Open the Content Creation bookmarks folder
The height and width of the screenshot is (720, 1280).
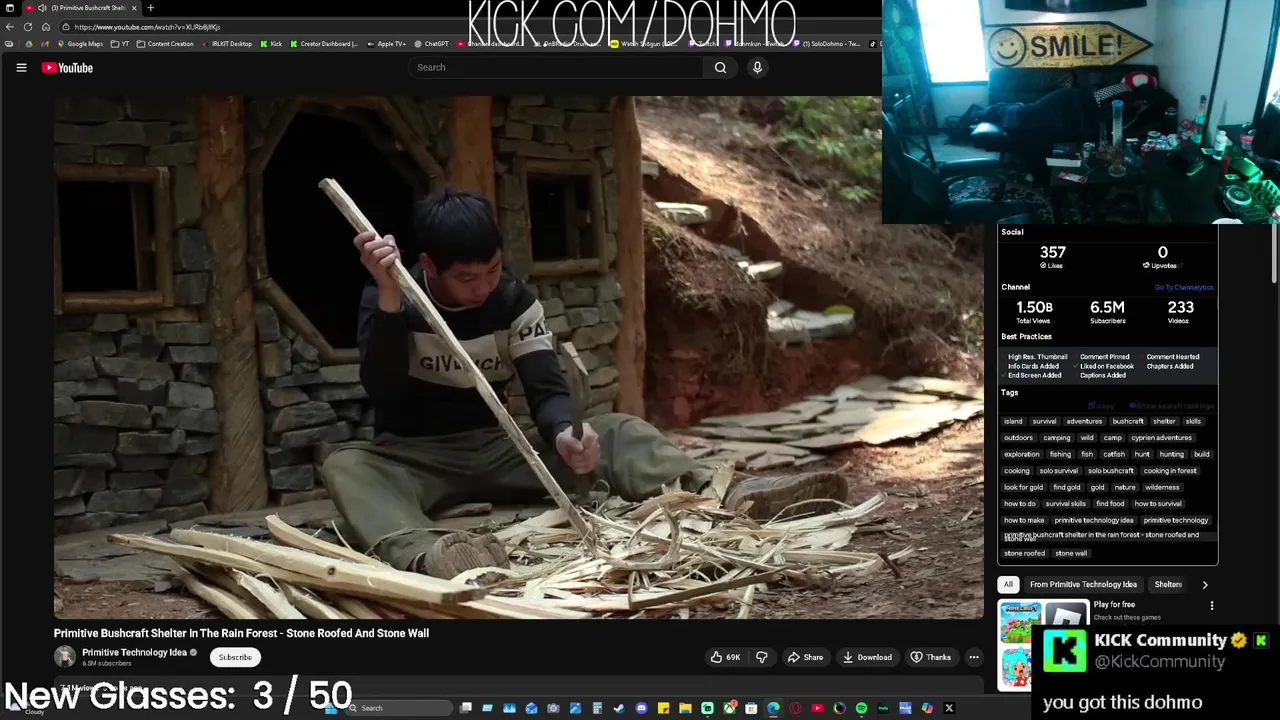coord(166,44)
